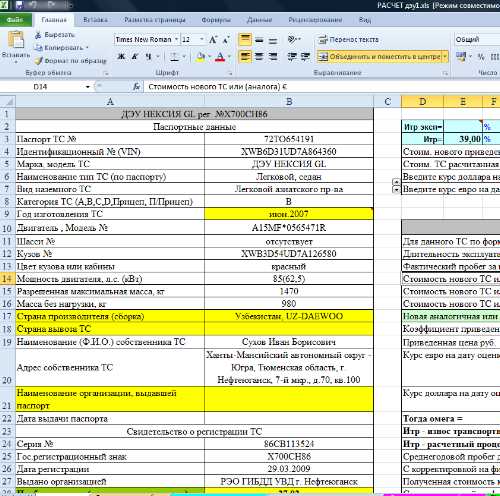Viewport: 500px width, 496px height.
Task: Increase font size with the large A icon
Action: (x=213, y=40)
